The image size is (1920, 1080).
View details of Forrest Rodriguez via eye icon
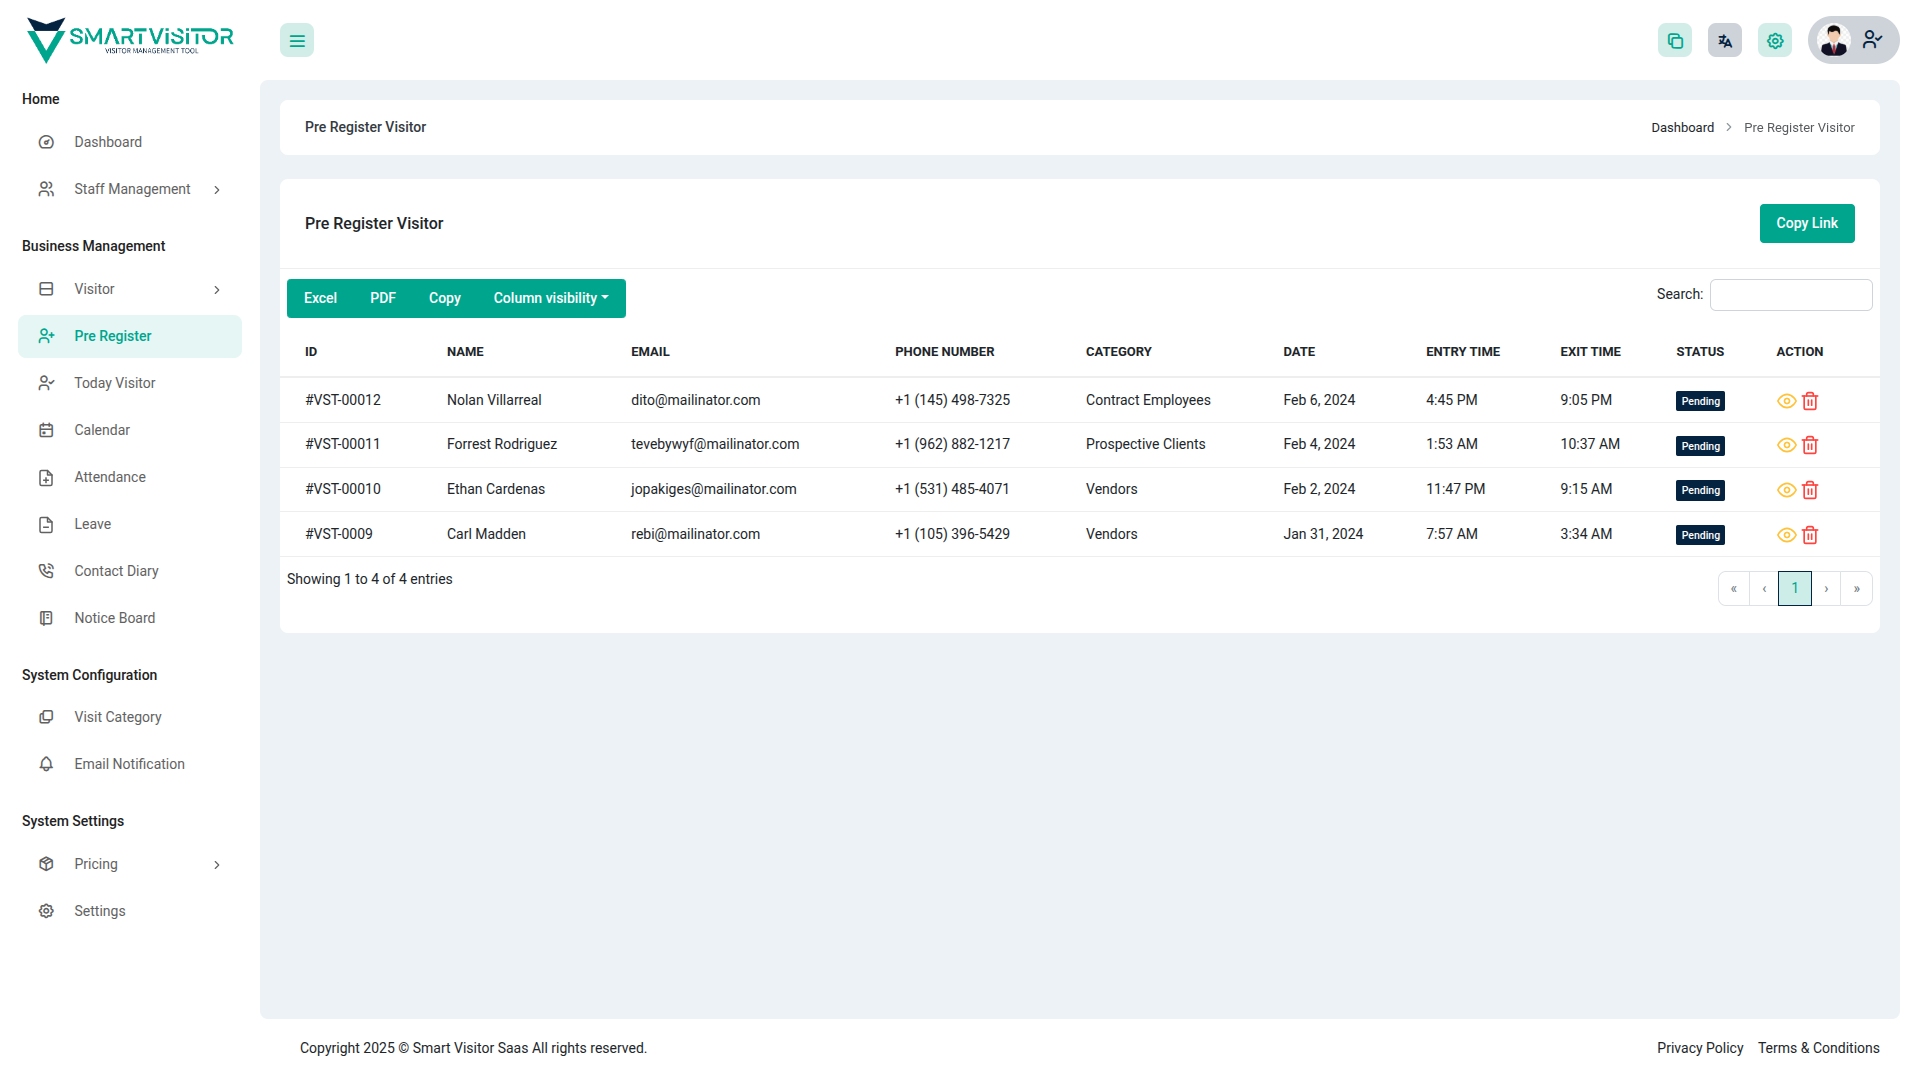[1786, 445]
